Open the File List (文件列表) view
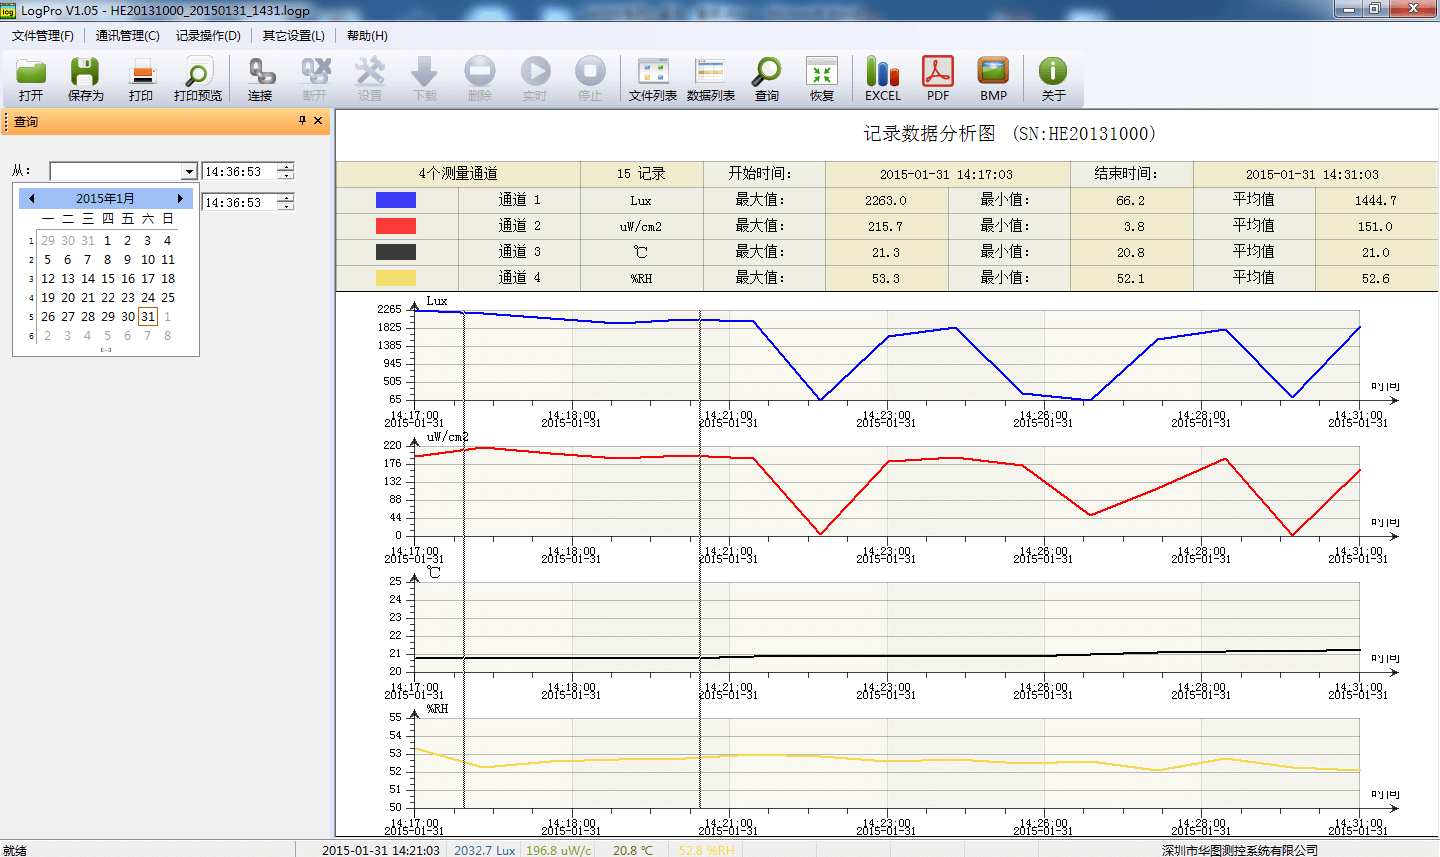The image size is (1440, 857). [652, 78]
